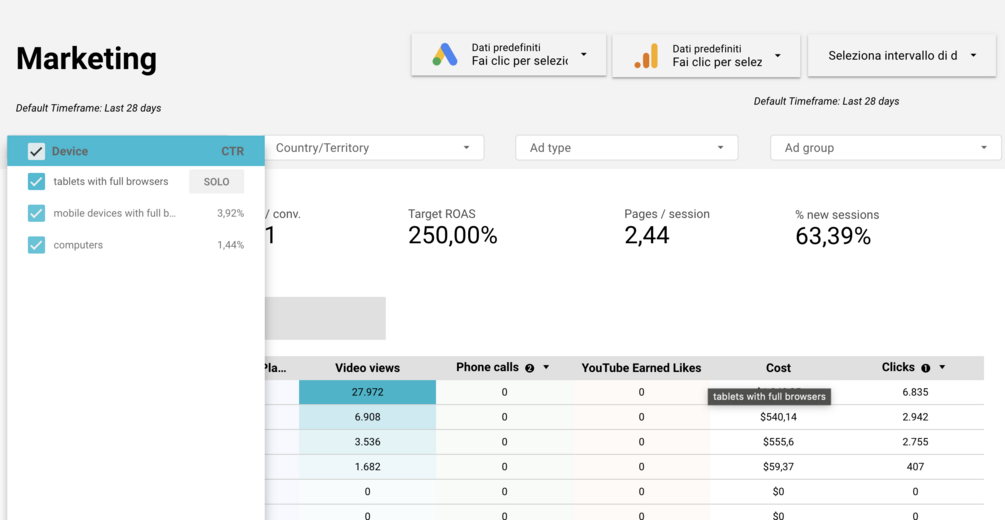Screen dimensions: 1005x520
Task: Uncheck the computers checkbox
Action: coord(37,245)
